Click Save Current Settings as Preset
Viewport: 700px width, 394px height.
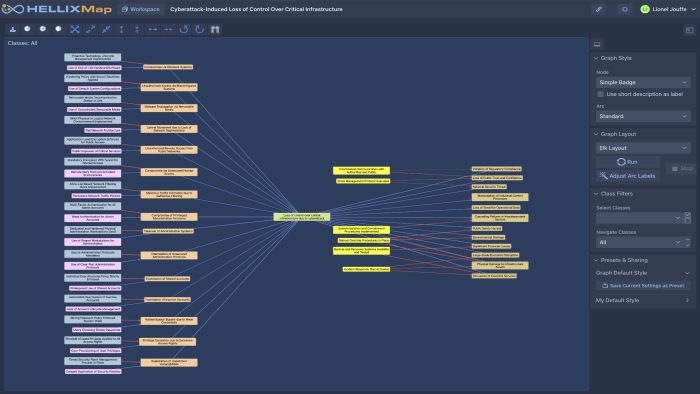[x=643, y=286]
